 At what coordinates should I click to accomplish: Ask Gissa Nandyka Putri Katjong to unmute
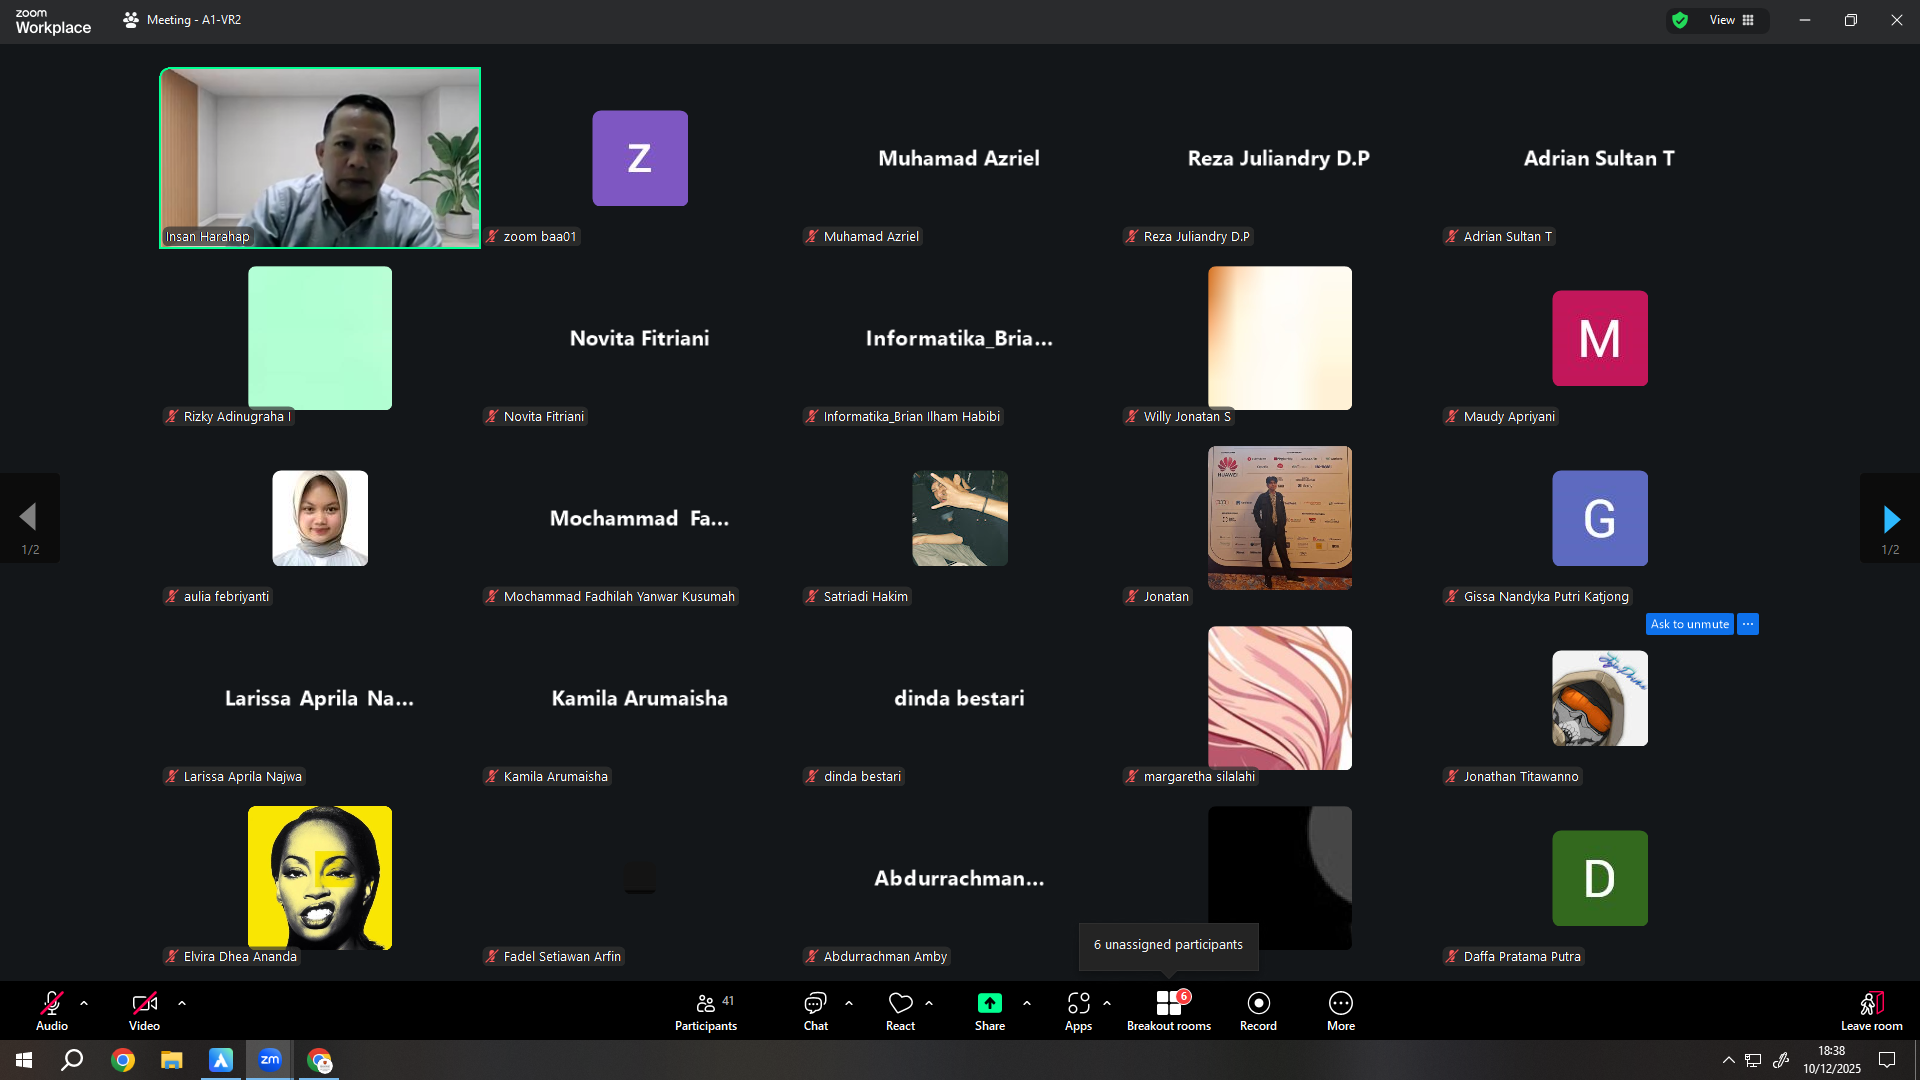pos(1689,624)
